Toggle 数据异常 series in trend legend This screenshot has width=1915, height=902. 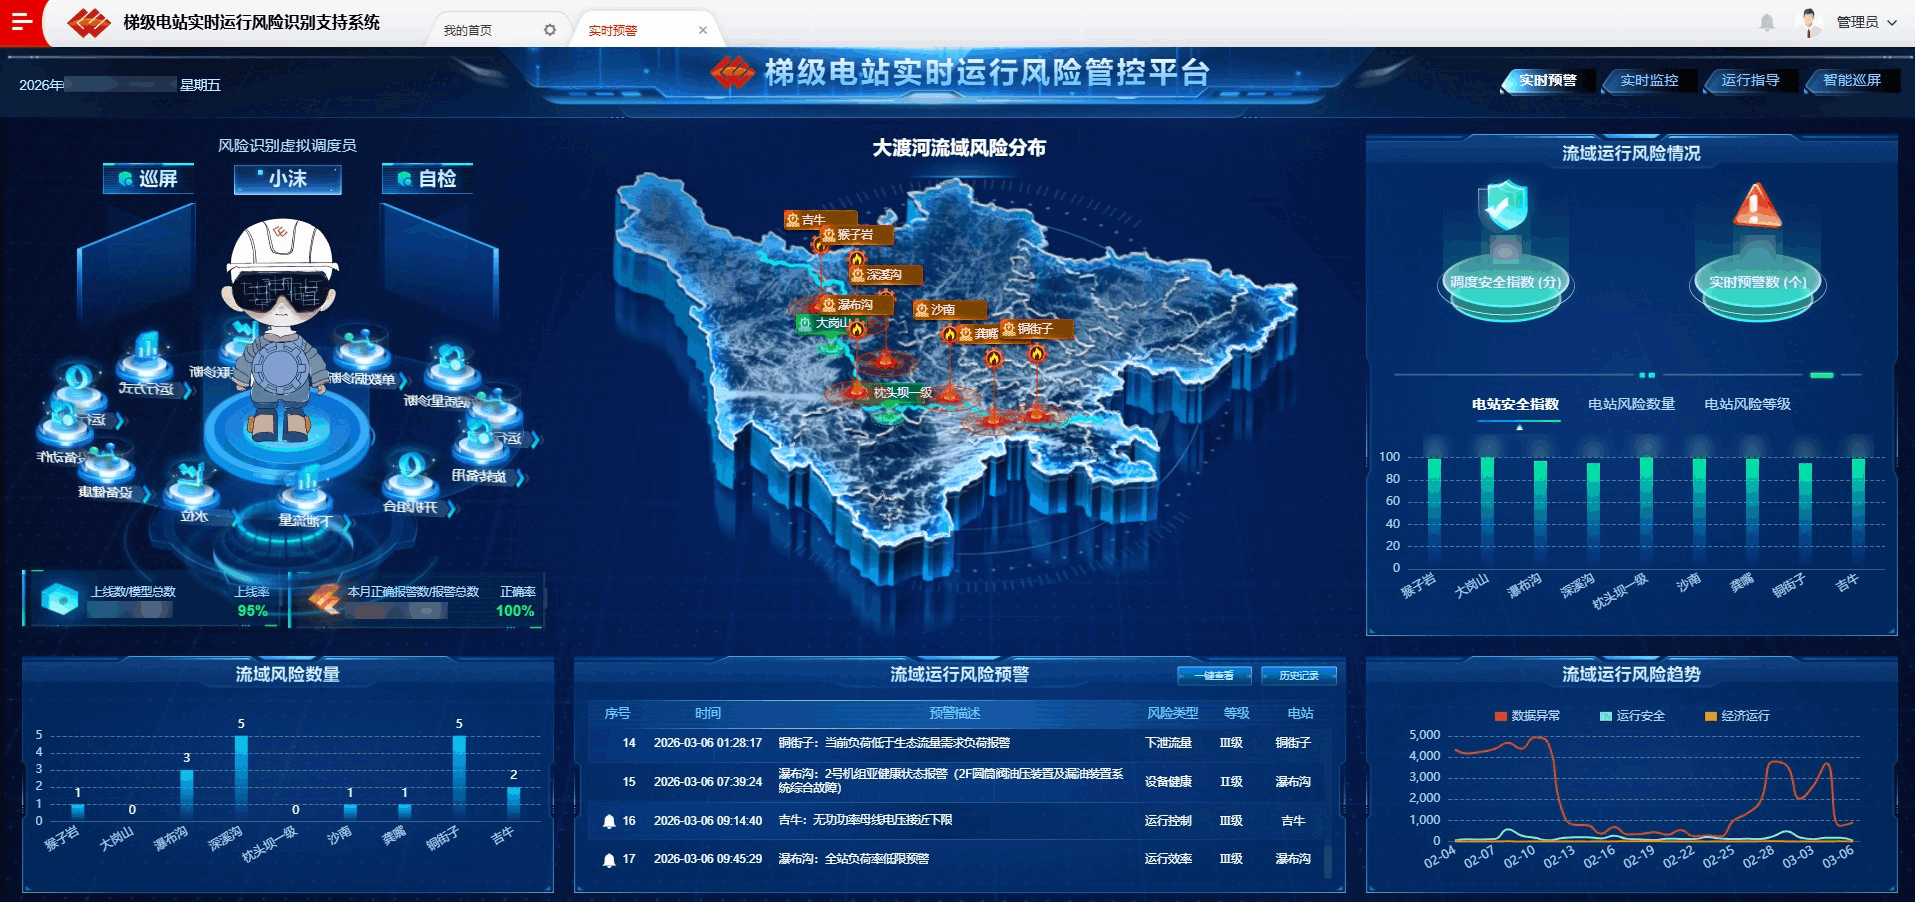pyautogui.click(x=1526, y=716)
